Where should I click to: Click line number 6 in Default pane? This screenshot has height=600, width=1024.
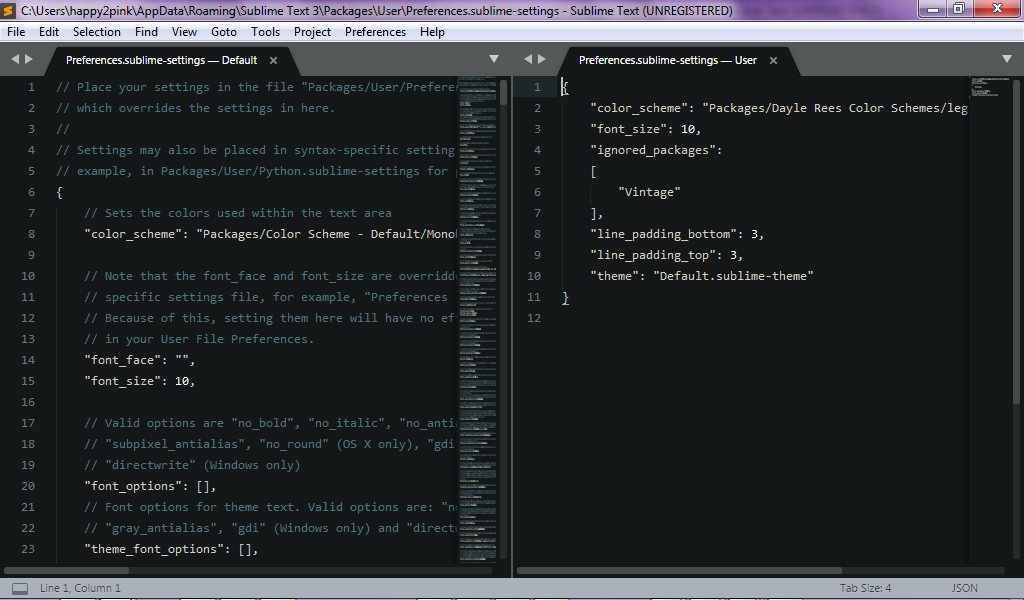[x=31, y=192]
